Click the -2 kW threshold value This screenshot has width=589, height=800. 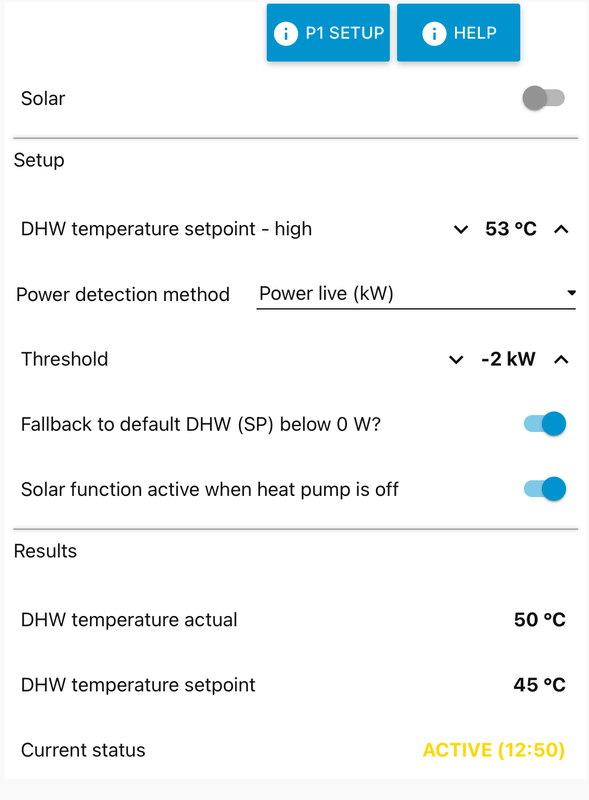click(x=508, y=359)
